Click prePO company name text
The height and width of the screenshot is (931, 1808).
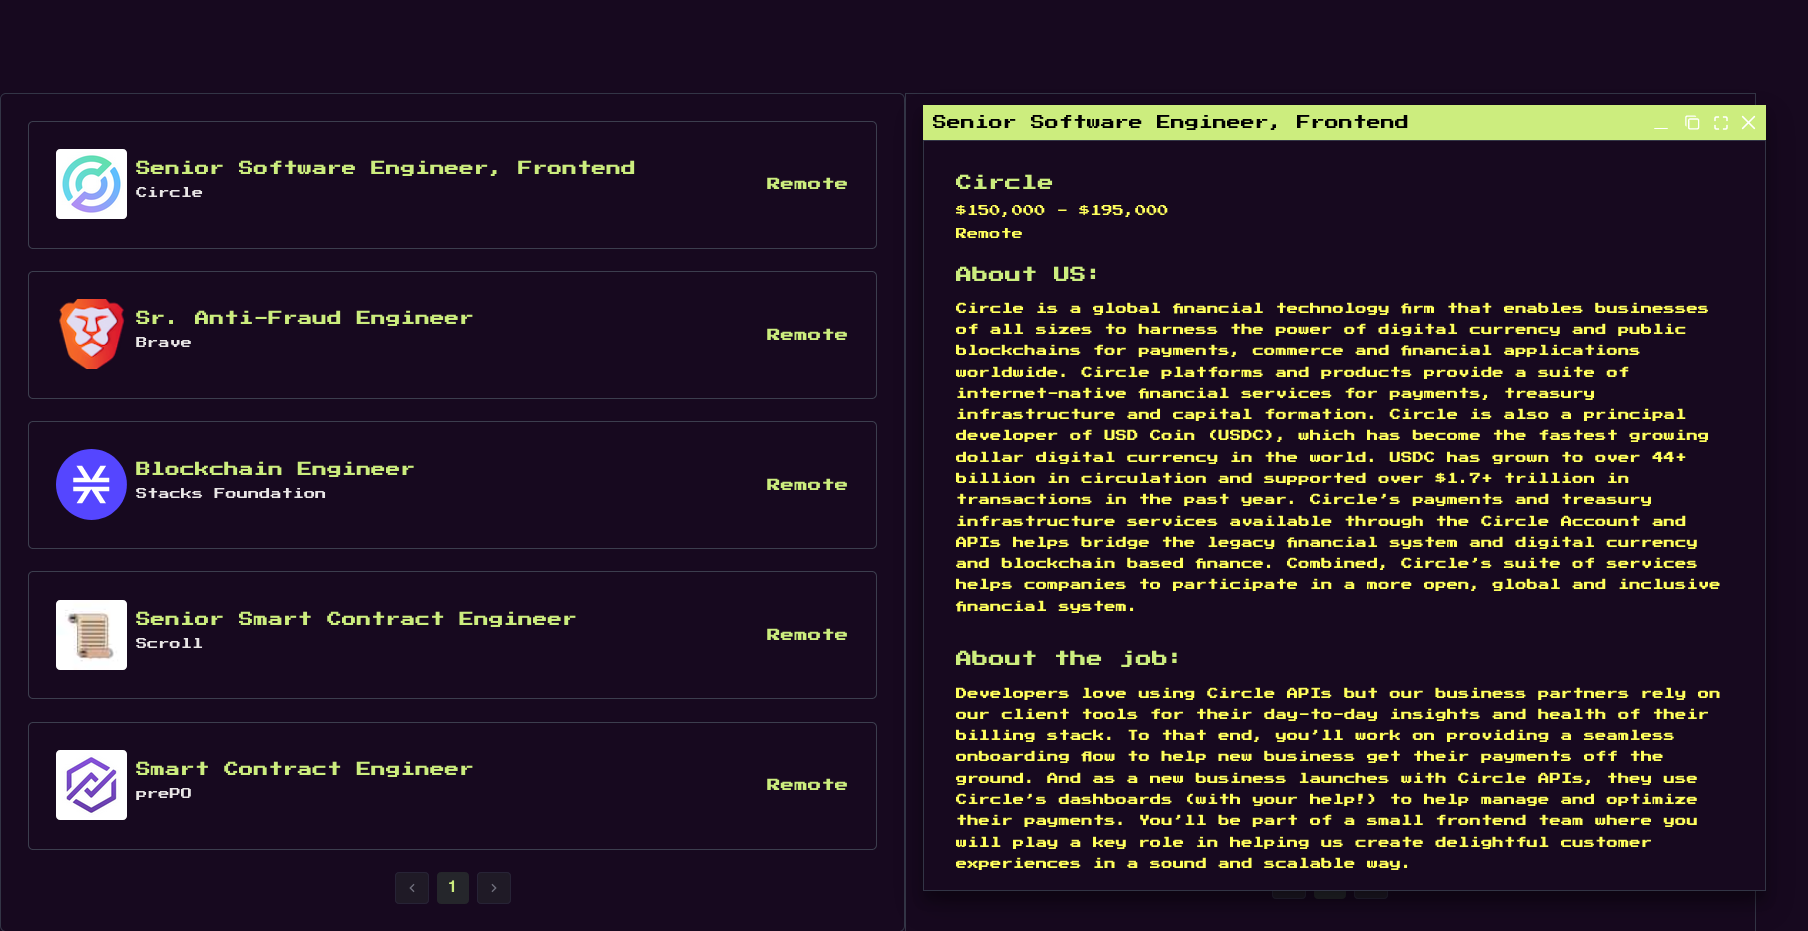pyautogui.click(x=163, y=793)
